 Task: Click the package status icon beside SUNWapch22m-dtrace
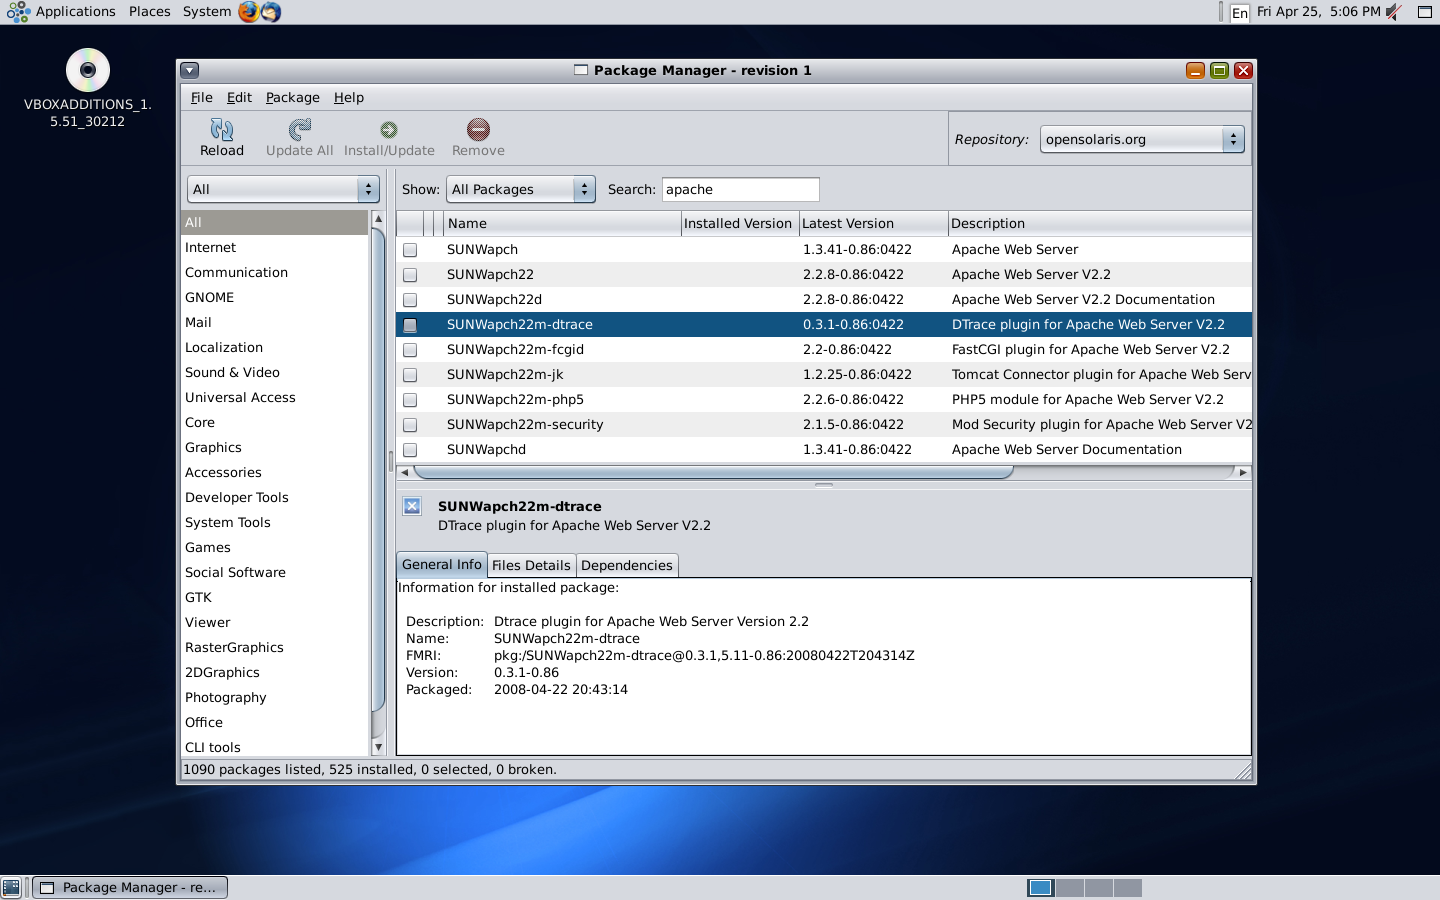[412, 506]
